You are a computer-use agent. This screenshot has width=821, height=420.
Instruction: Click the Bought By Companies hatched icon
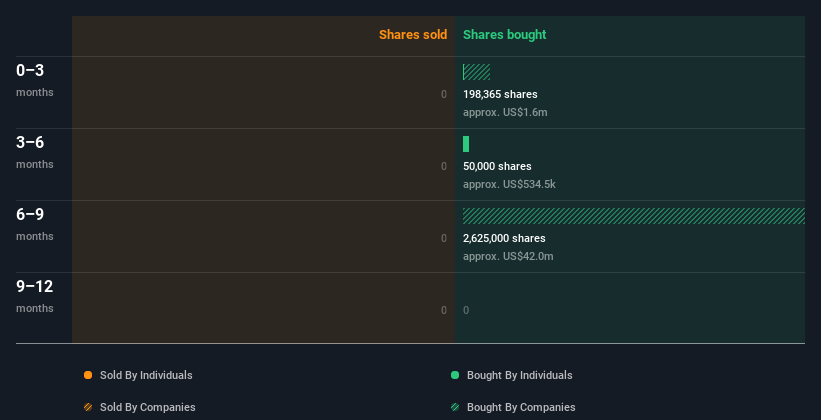click(x=455, y=407)
